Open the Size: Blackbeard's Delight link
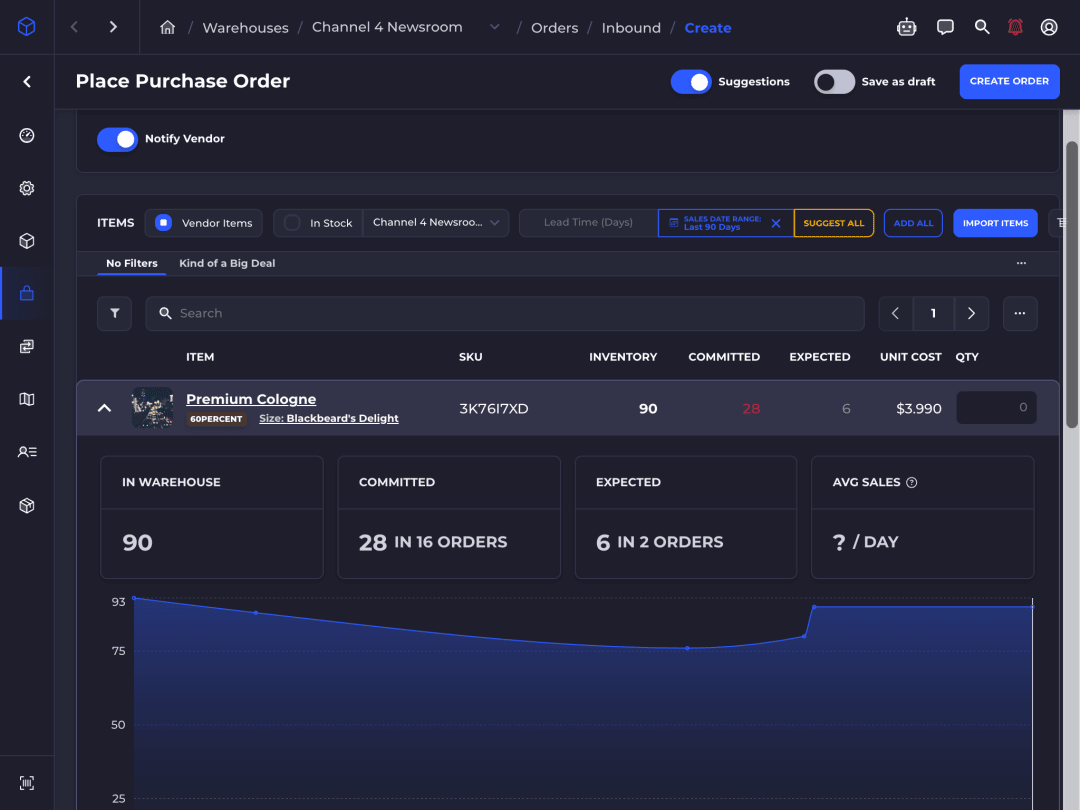 [329, 418]
